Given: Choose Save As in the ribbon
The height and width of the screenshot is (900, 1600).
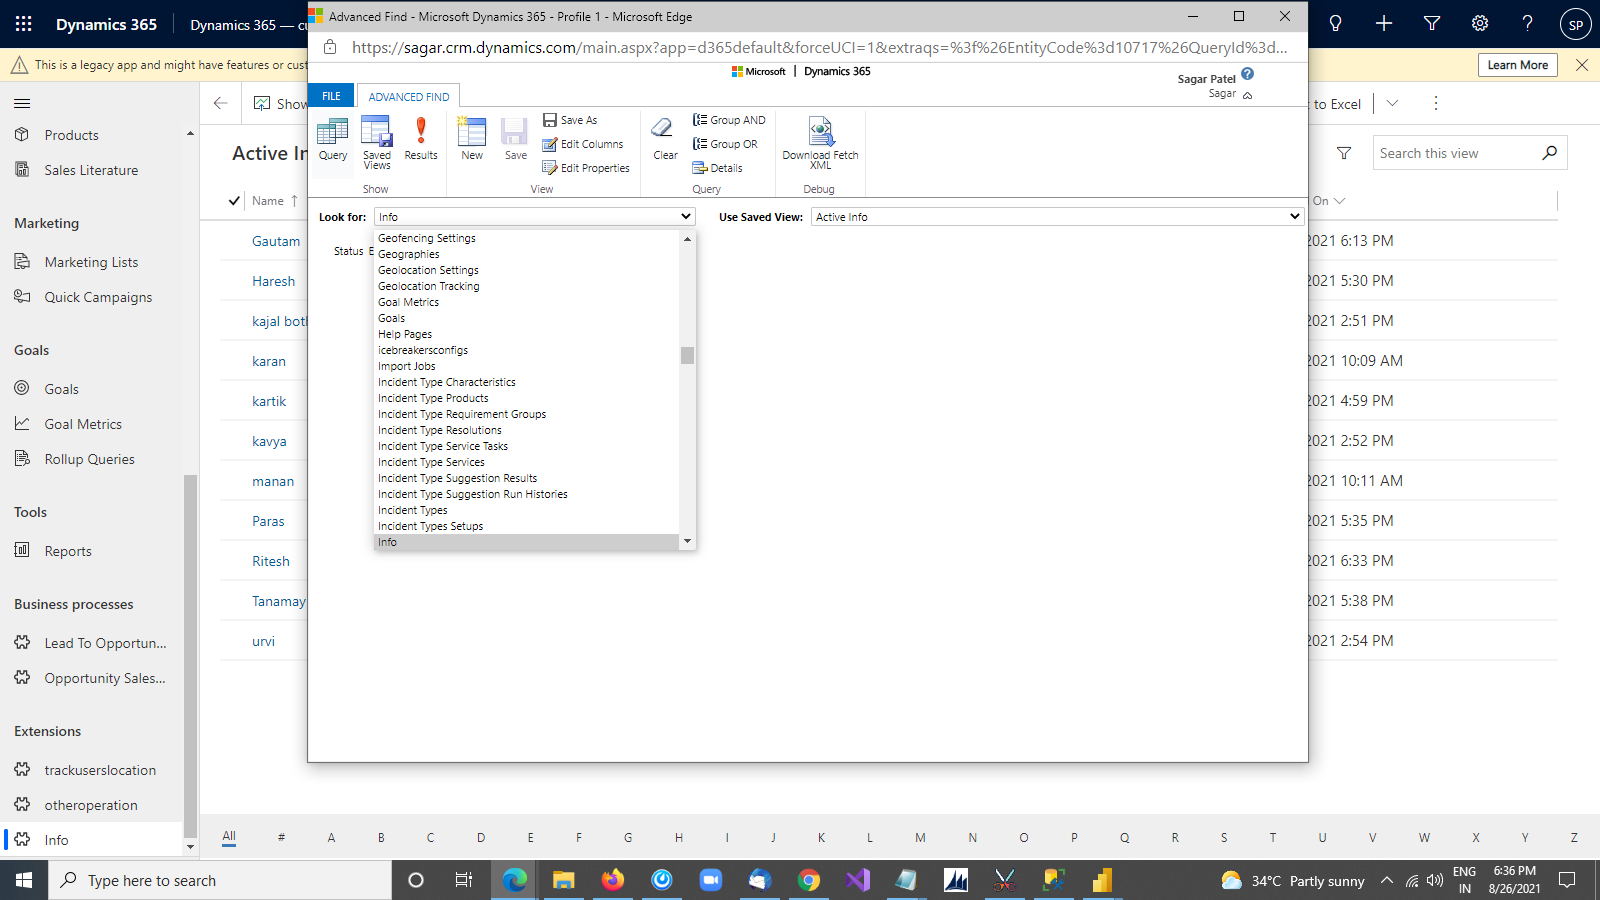Looking at the screenshot, I should pos(570,120).
